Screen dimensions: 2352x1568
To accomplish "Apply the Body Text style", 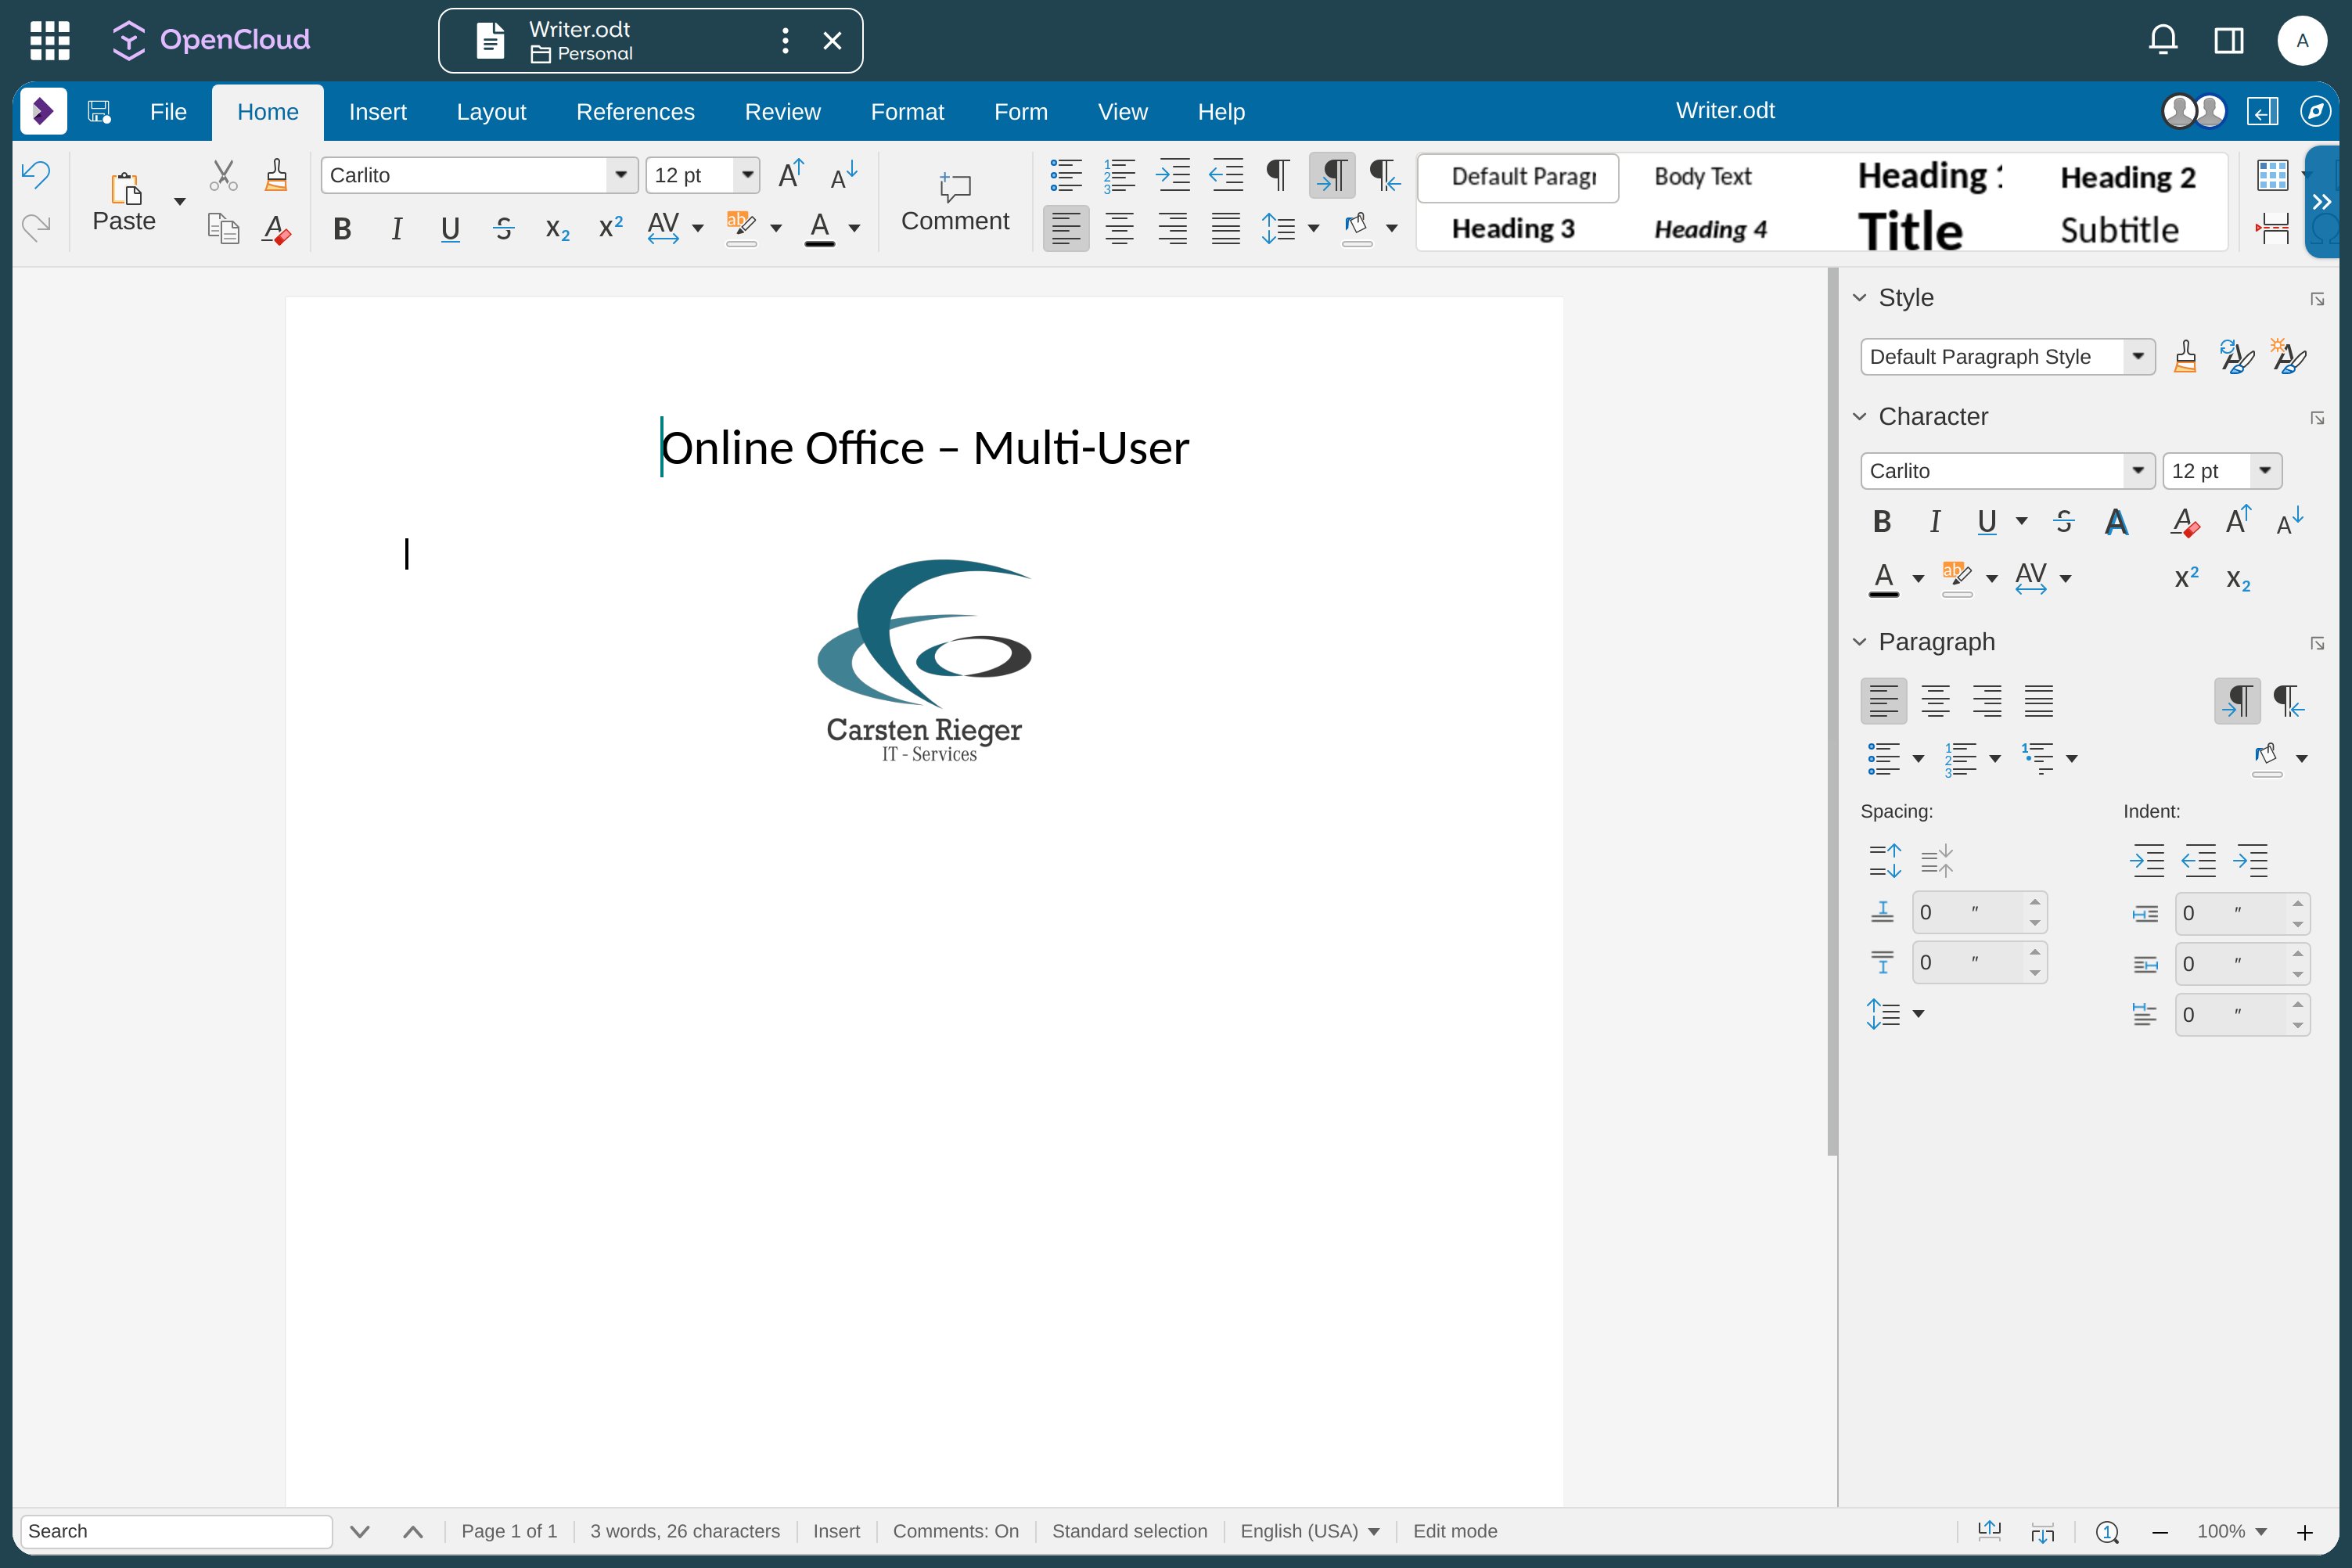I will point(1702,177).
